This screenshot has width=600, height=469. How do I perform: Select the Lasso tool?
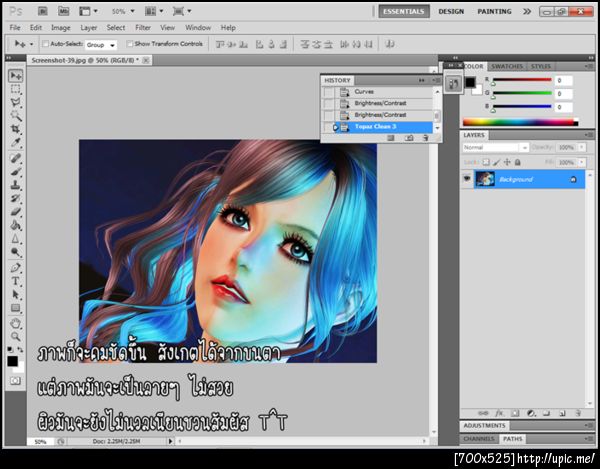point(16,103)
